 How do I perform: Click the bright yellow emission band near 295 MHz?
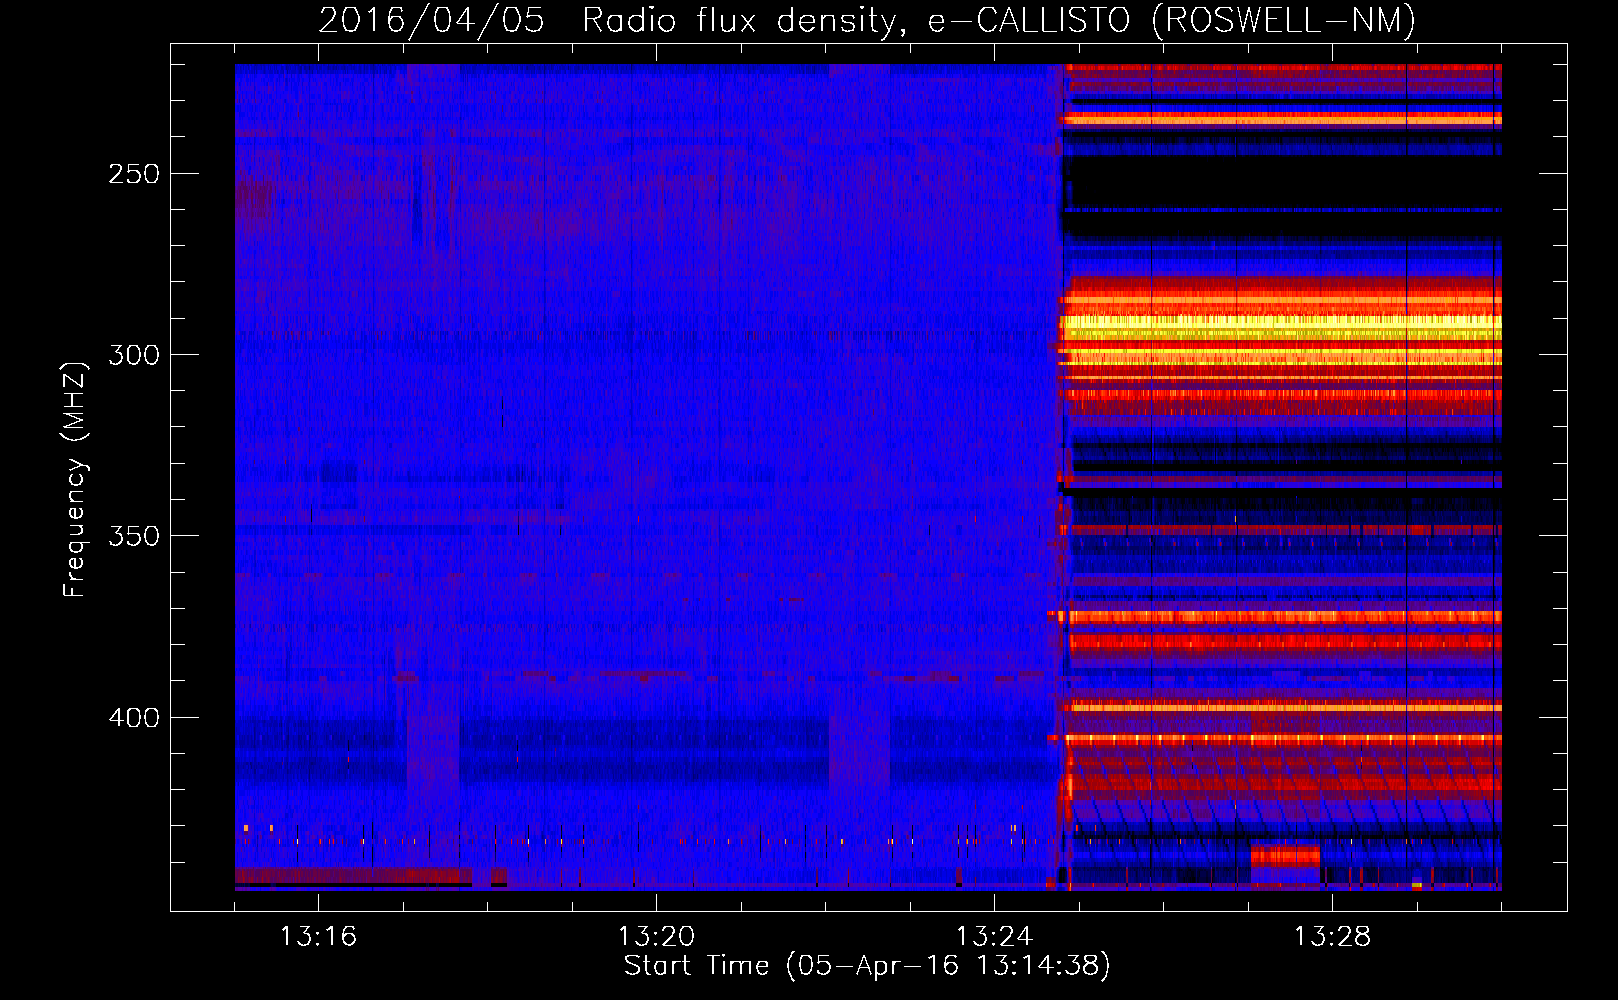[1282, 328]
